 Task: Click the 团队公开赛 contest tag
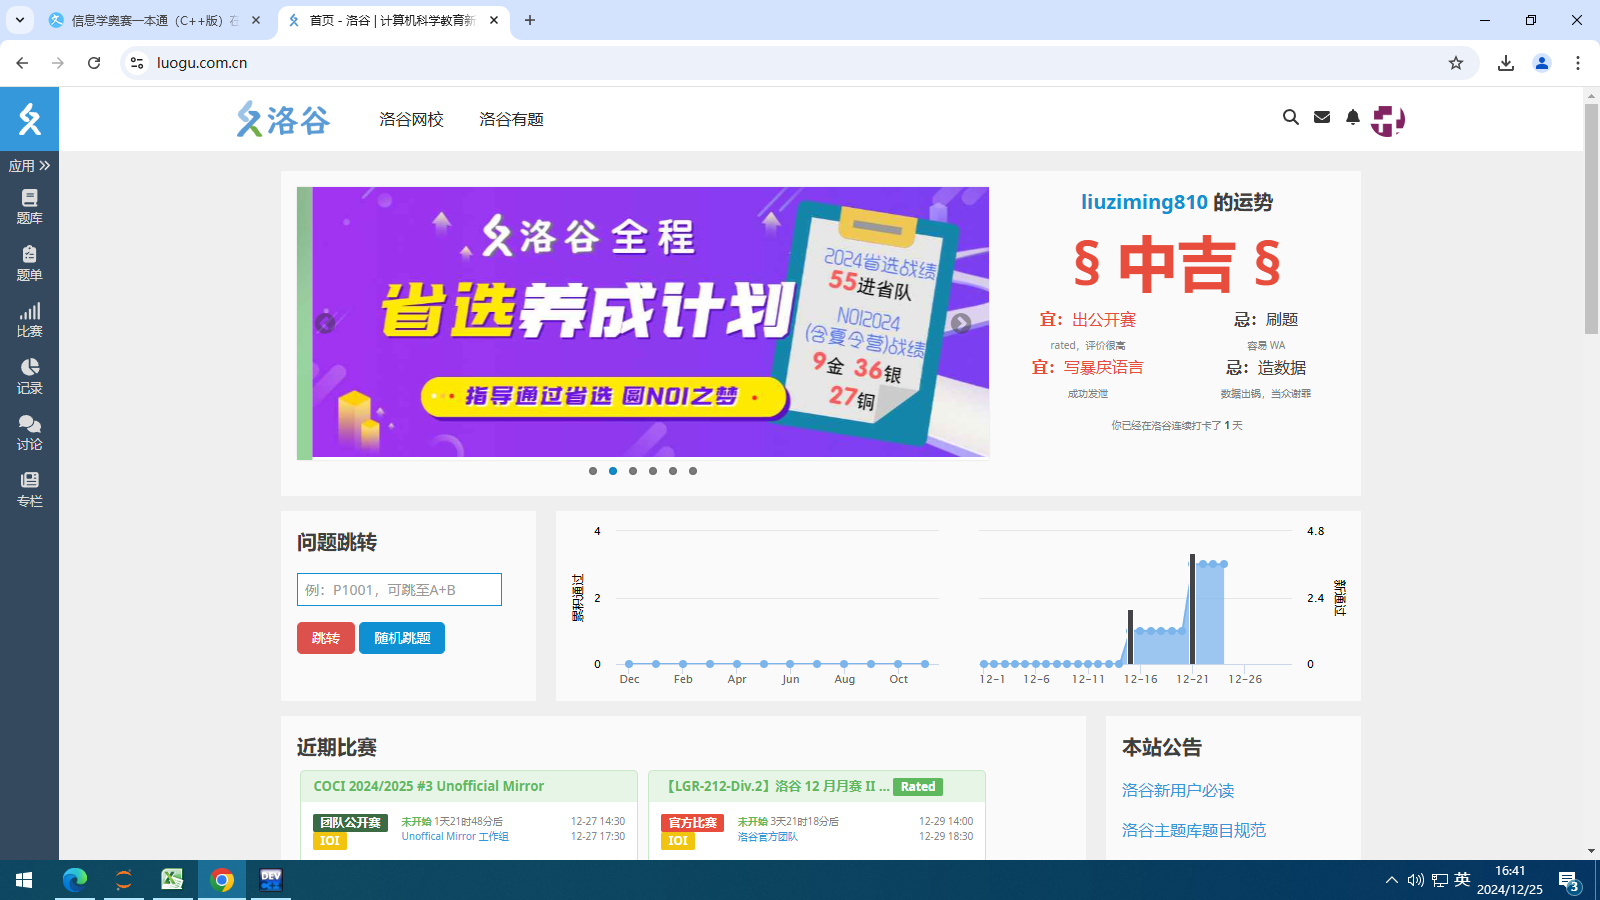(x=350, y=822)
